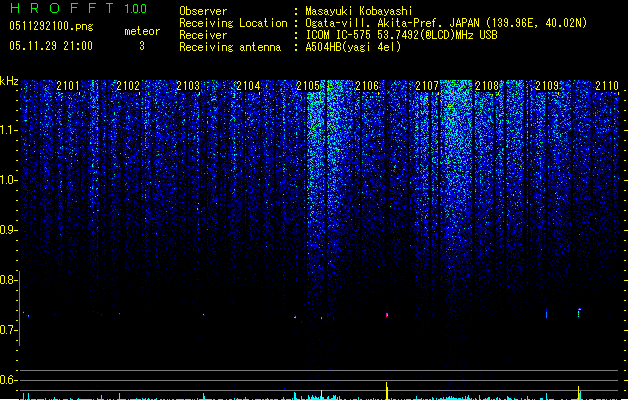Click the observer name Masayuki Kobayashi
The height and width of the screenshot is (400, 629).
[359, 11]
